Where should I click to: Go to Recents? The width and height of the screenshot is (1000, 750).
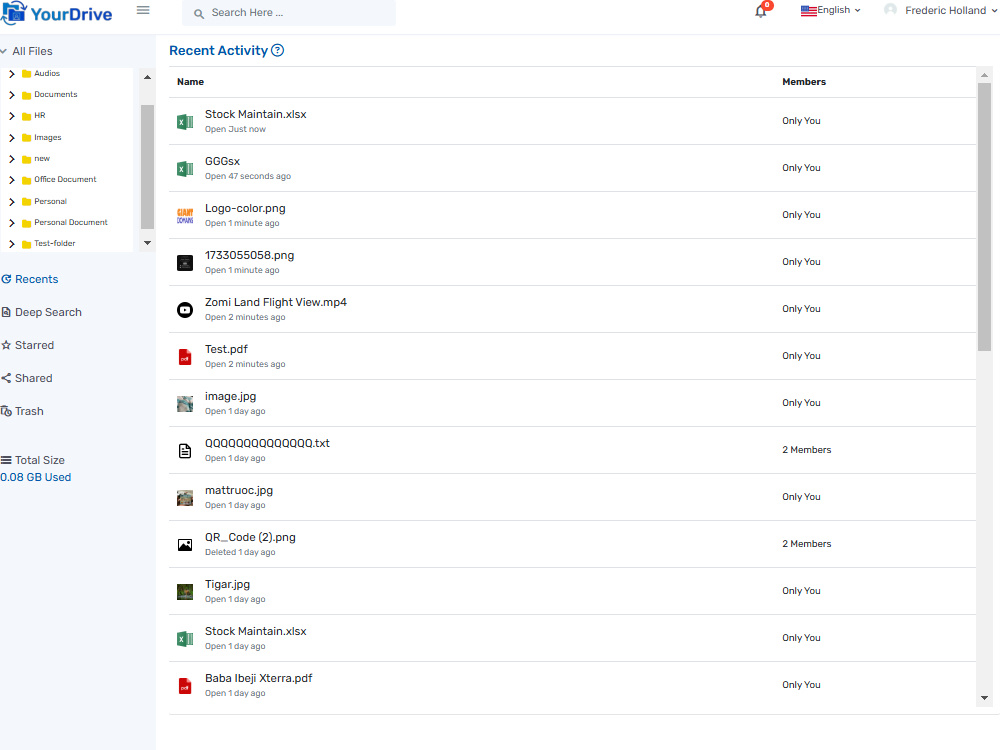(29, 279)
